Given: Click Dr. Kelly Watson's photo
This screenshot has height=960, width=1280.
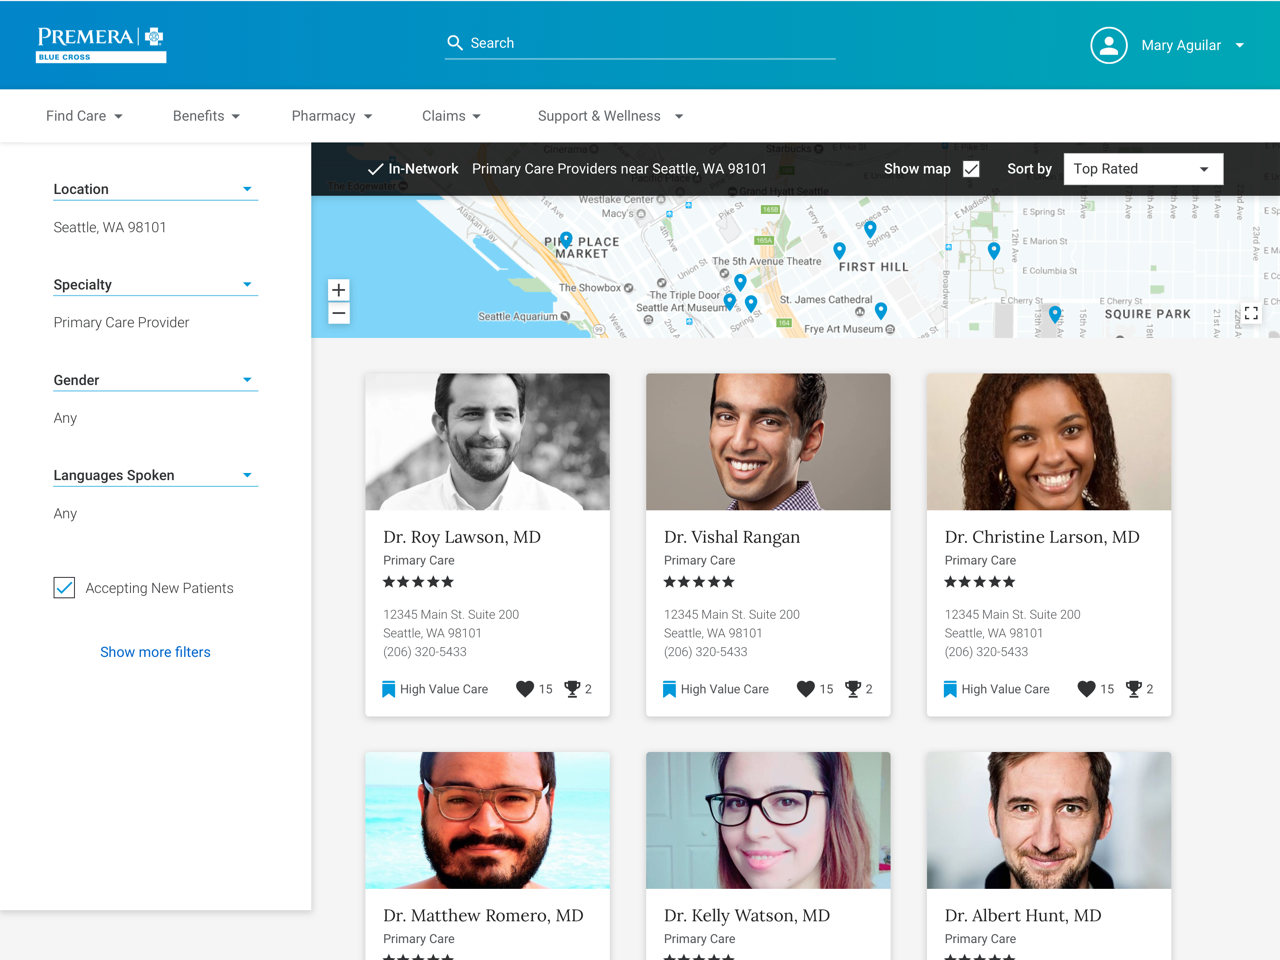Looking at the screenshot, I should click(768, 820).
